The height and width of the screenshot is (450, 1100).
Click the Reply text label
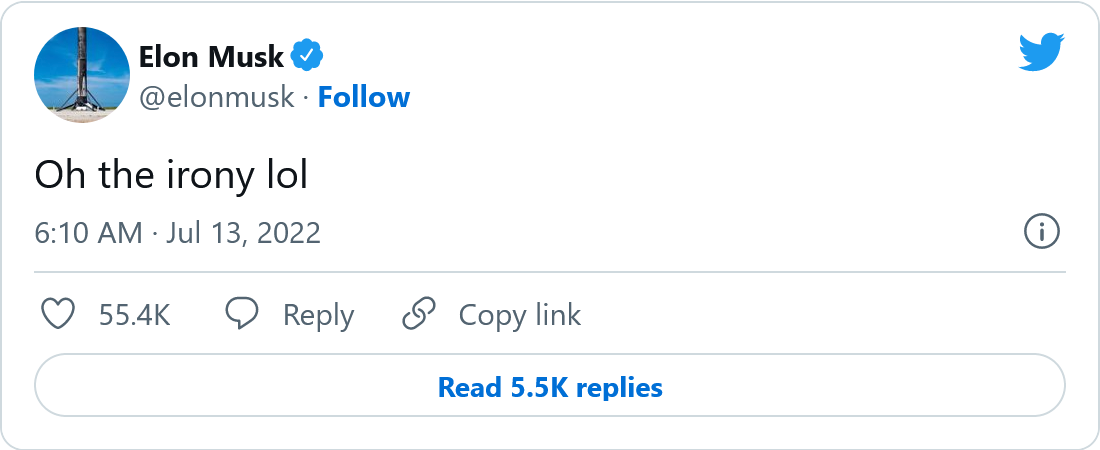[318, 315]
